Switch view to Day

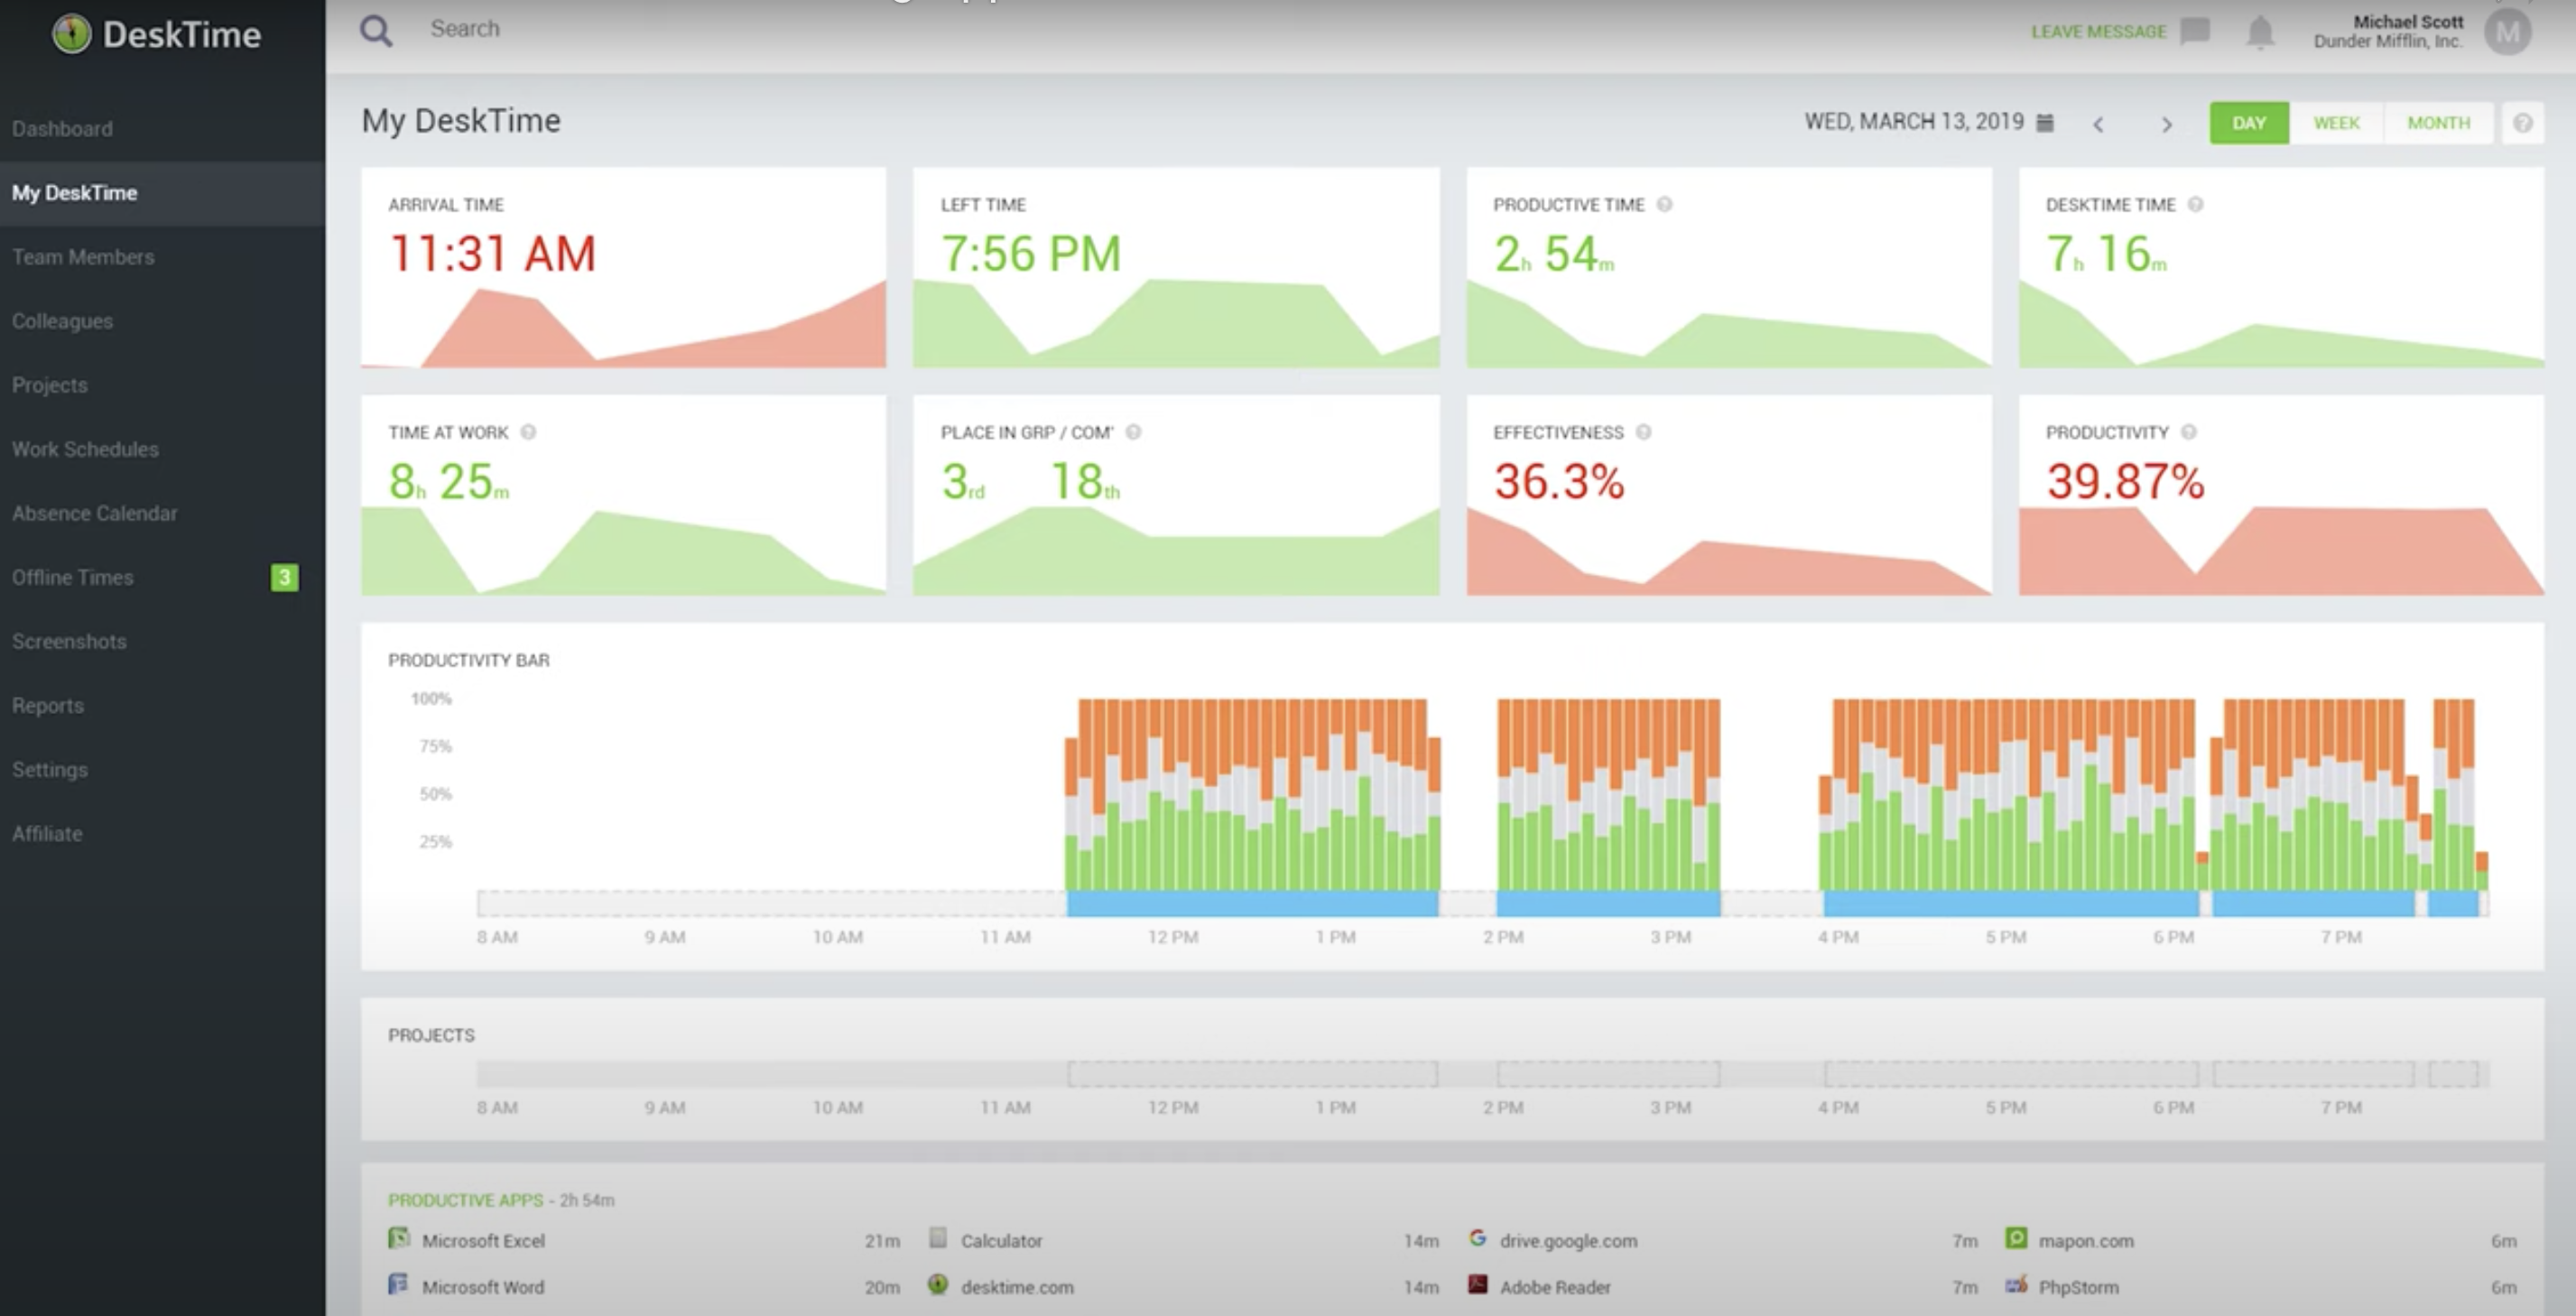coord(2248,123)
